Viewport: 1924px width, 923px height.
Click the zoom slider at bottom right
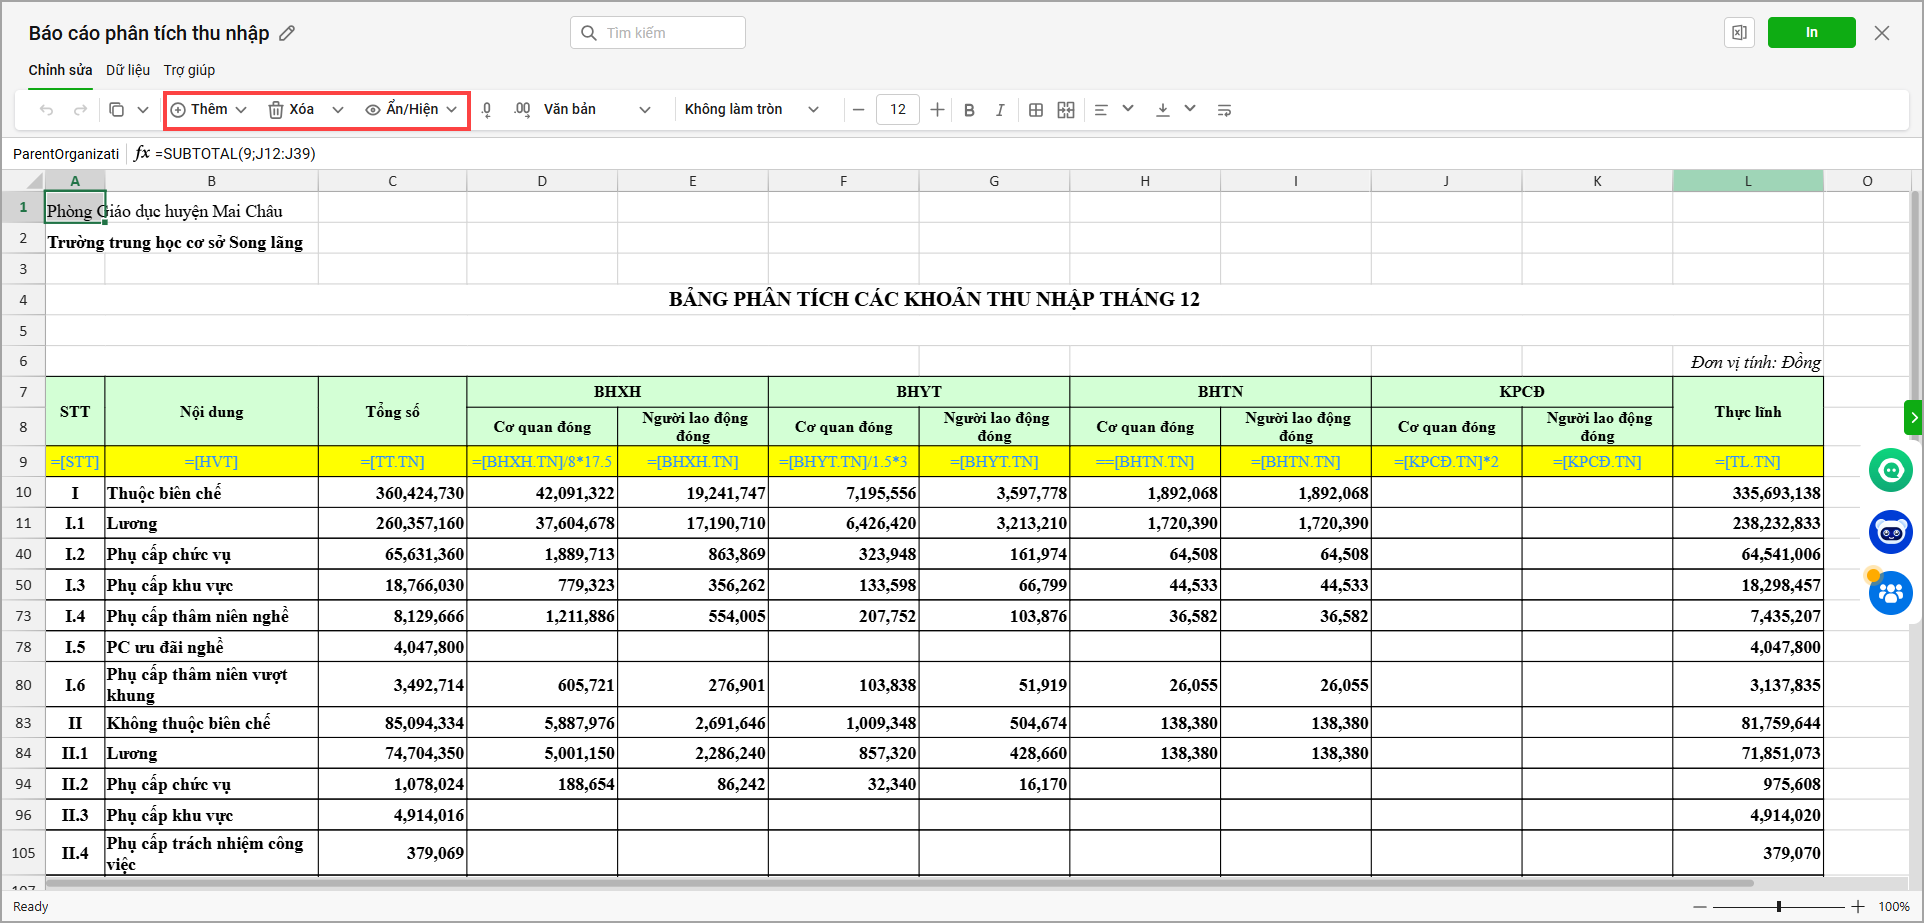[x=1778, y=907]
